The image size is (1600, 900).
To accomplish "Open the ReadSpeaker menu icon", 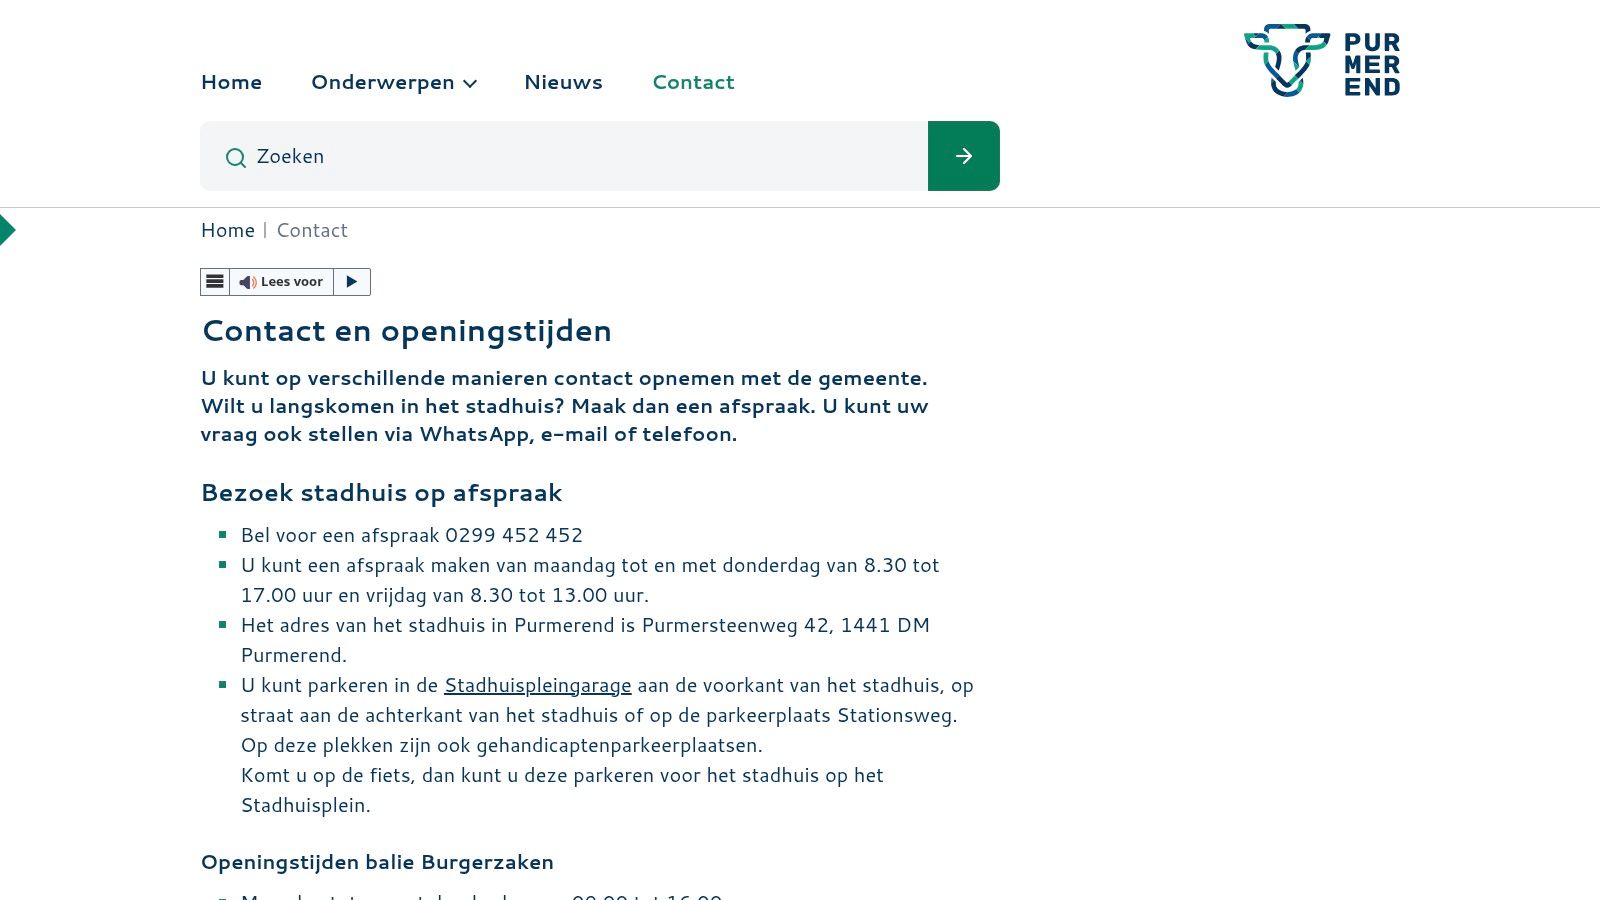I will coord(215,281).
